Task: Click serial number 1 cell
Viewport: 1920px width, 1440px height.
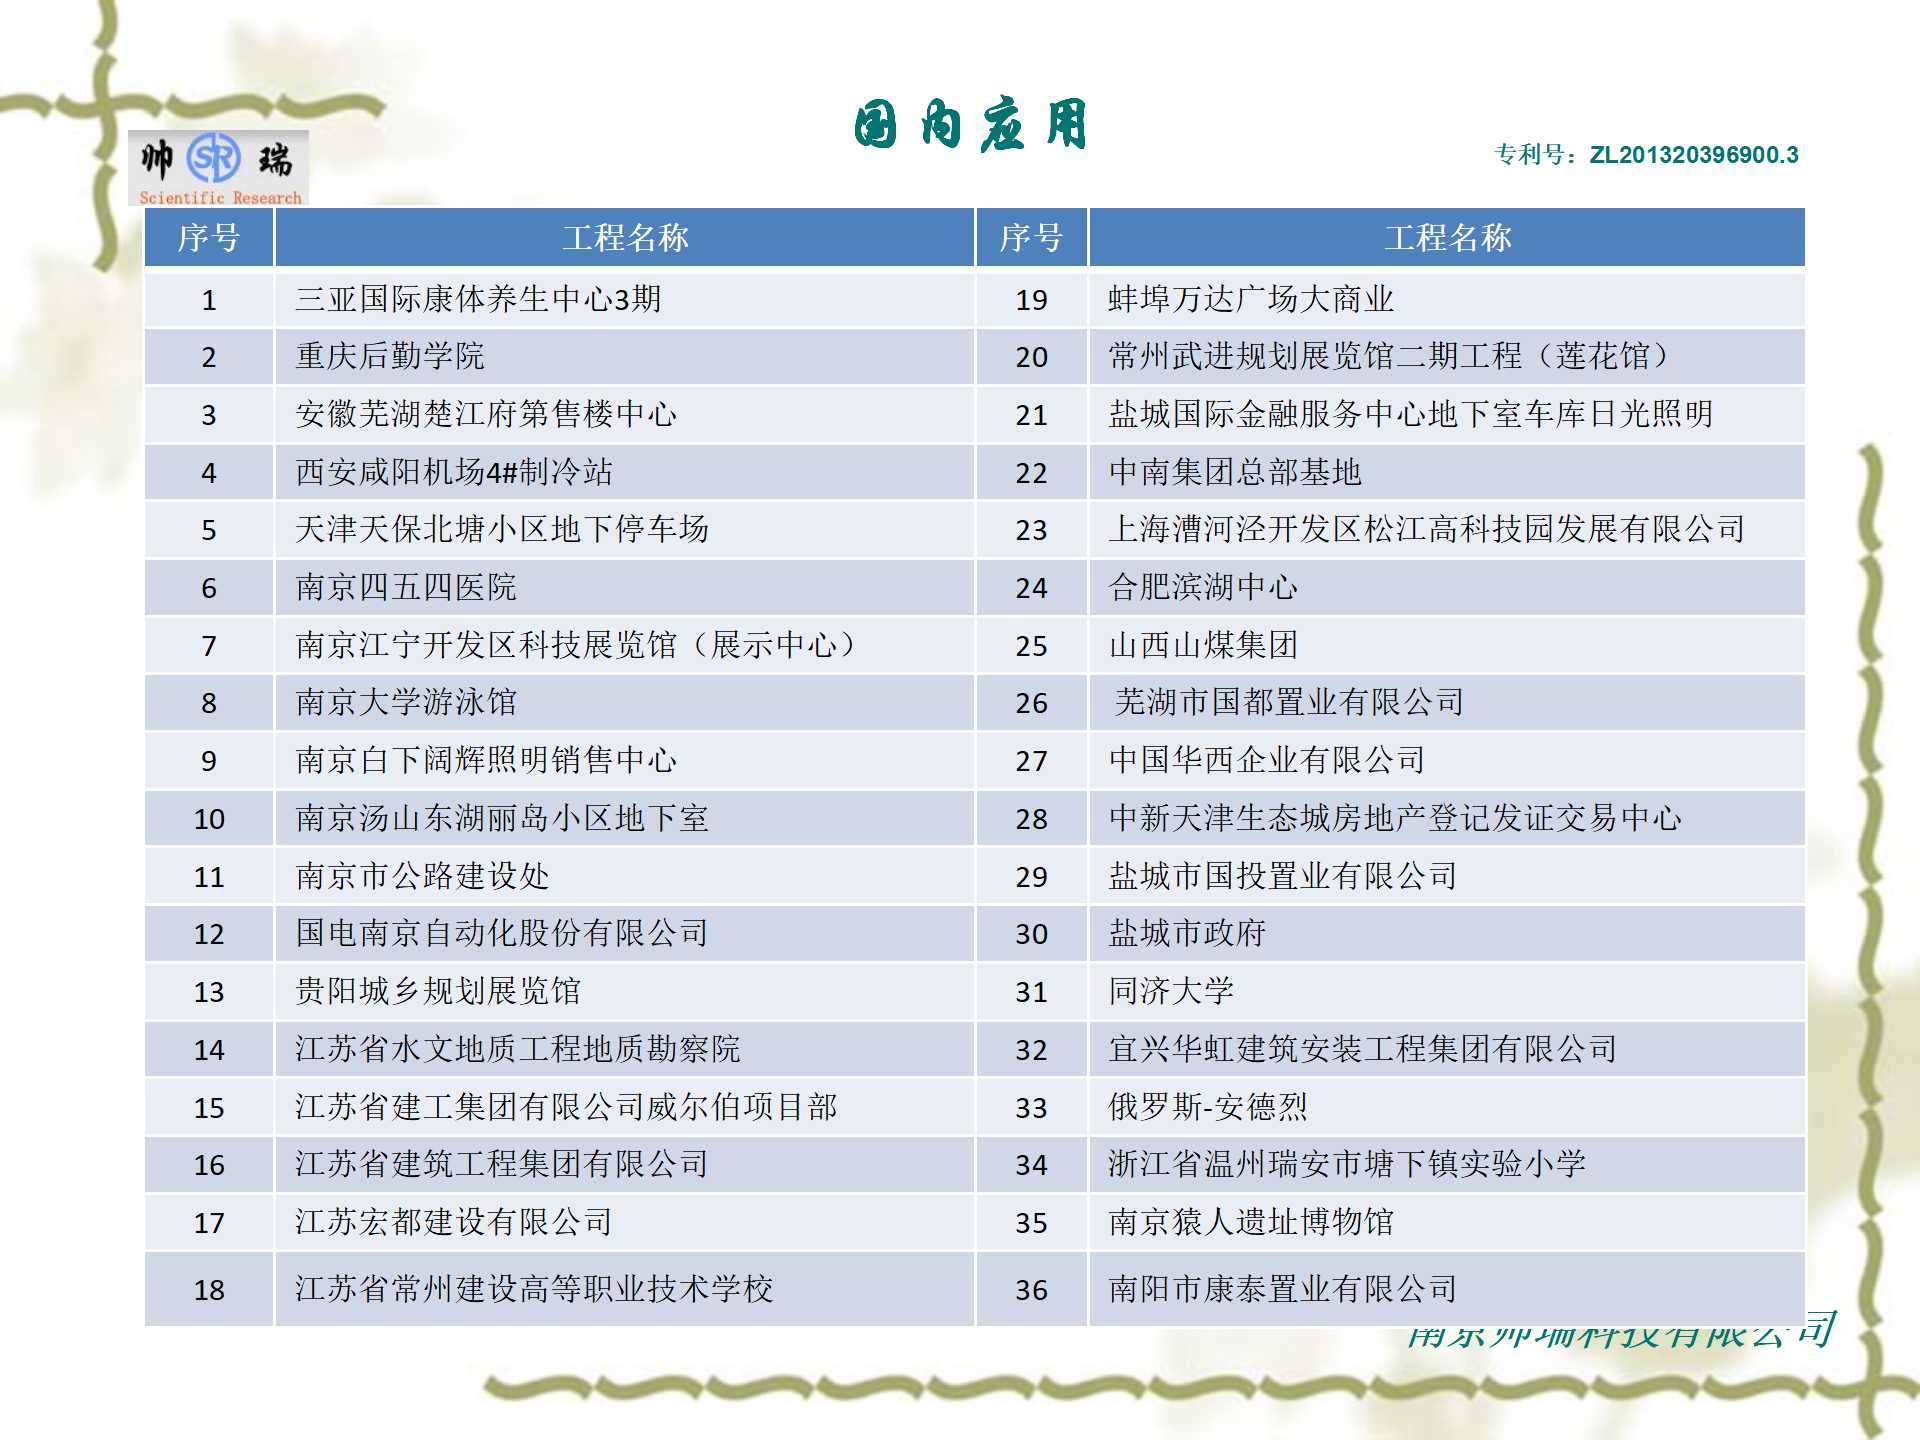Action: (209, 299)
